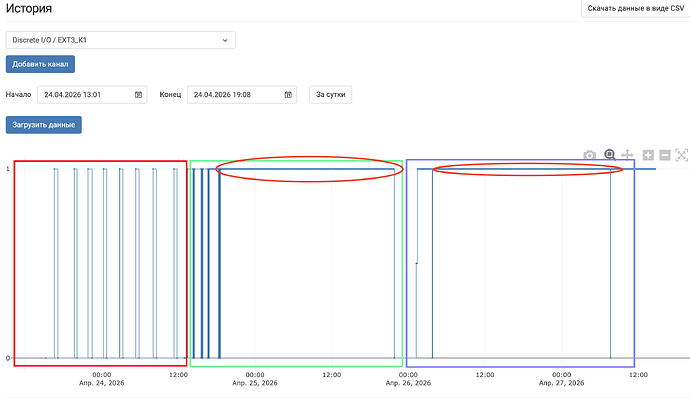The width and height of the screenshot is (690, 398).
Task: Click the За сутки button
Action: click(330, 95)
